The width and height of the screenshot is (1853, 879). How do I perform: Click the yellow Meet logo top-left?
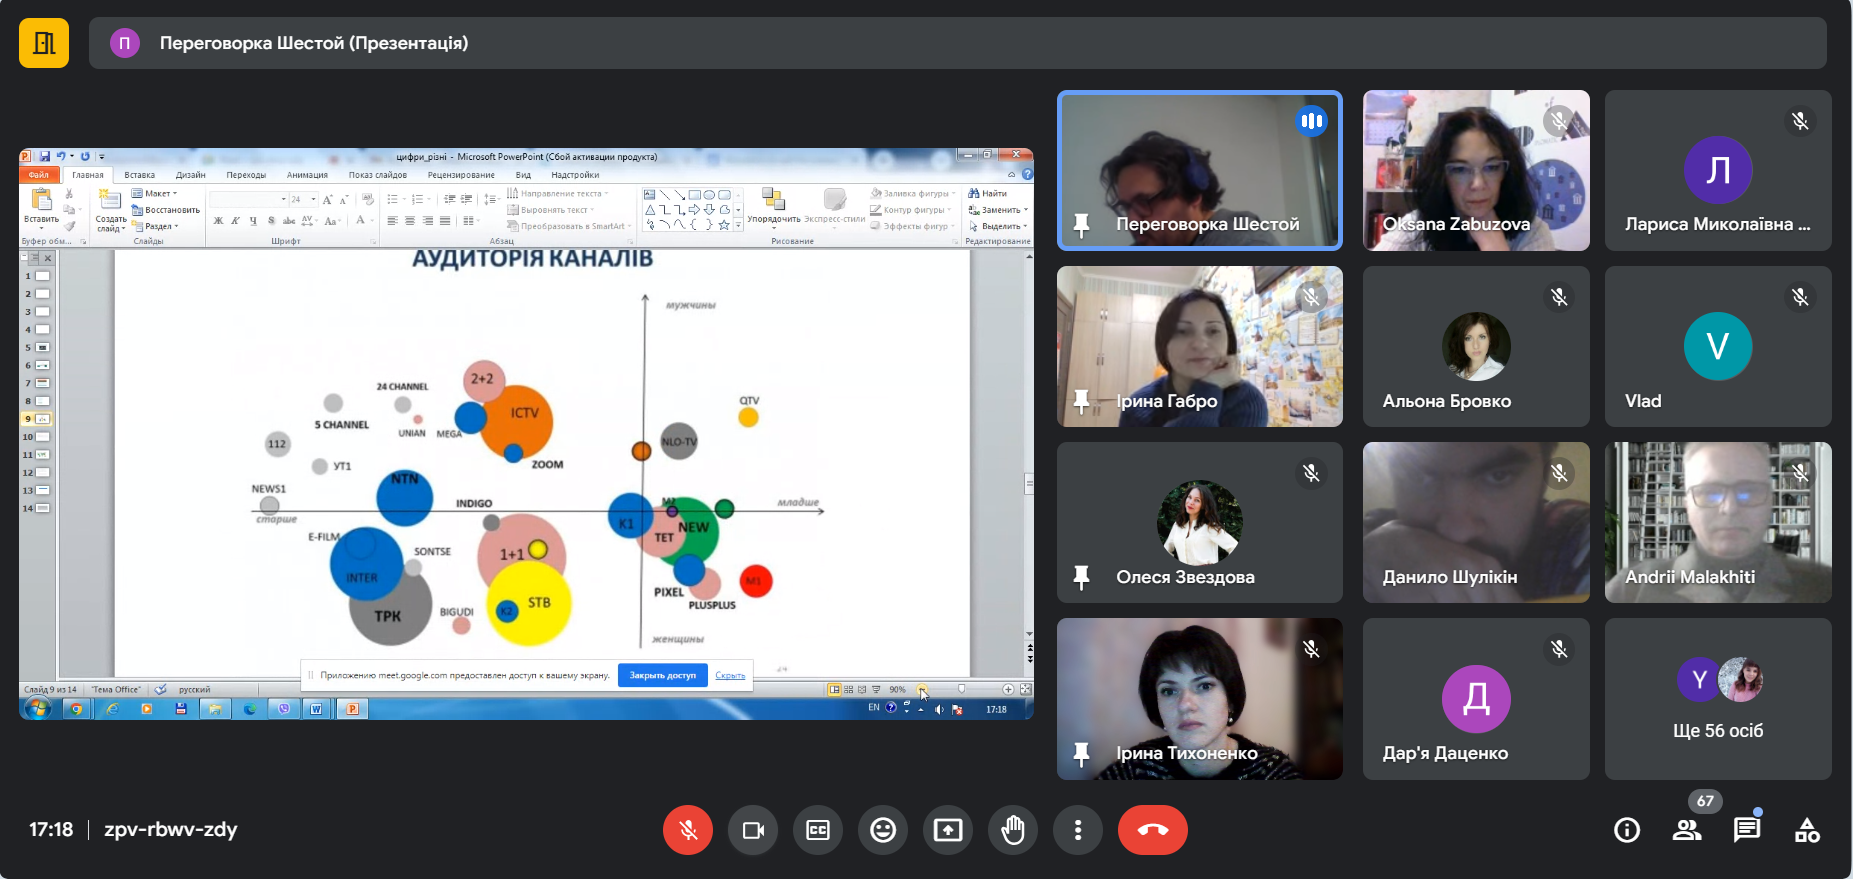point(44,43)
